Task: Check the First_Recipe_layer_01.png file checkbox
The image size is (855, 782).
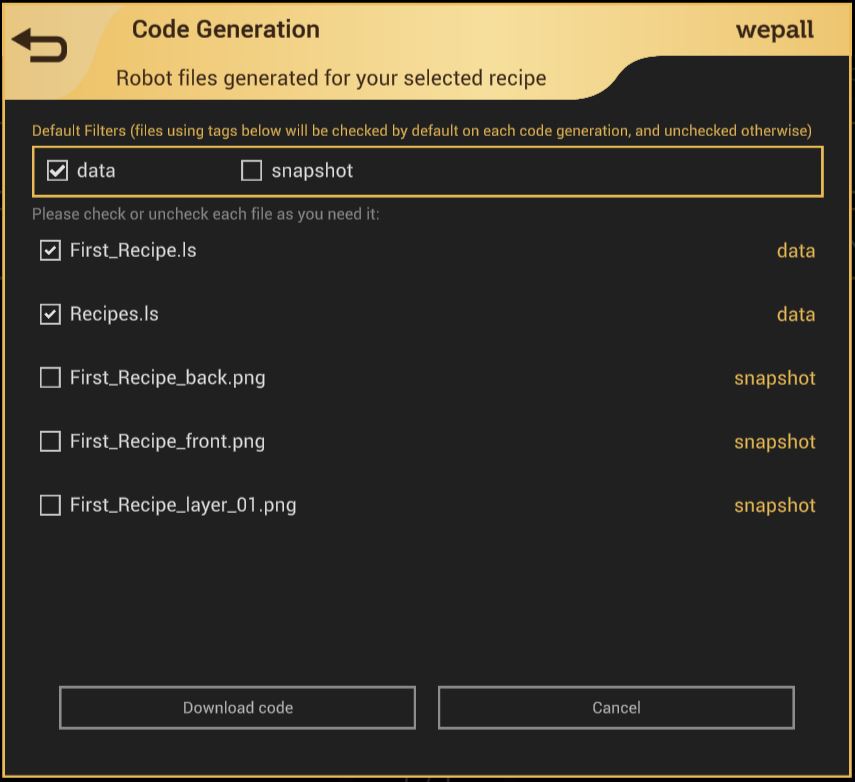Action: coord(50,506)
